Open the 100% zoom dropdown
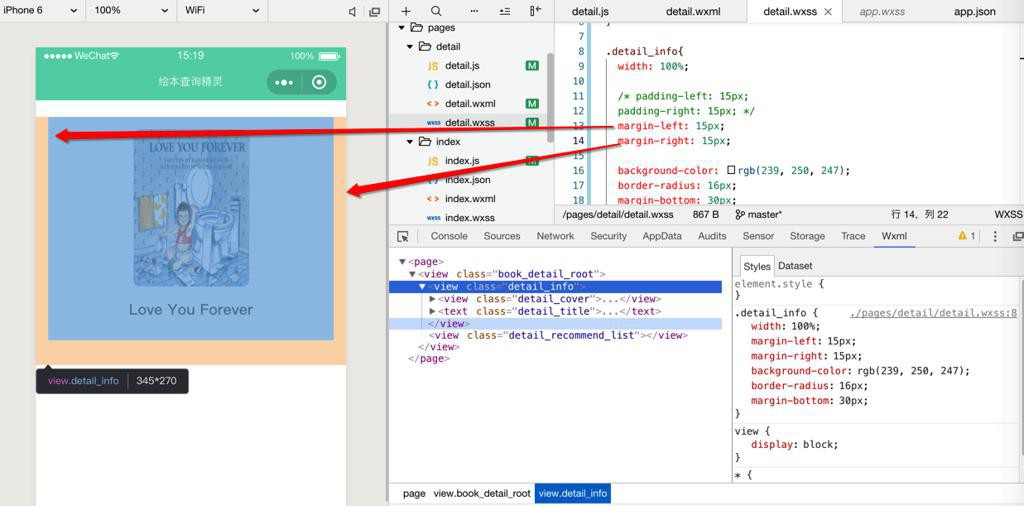1024x506 pixels. [130, 11]
